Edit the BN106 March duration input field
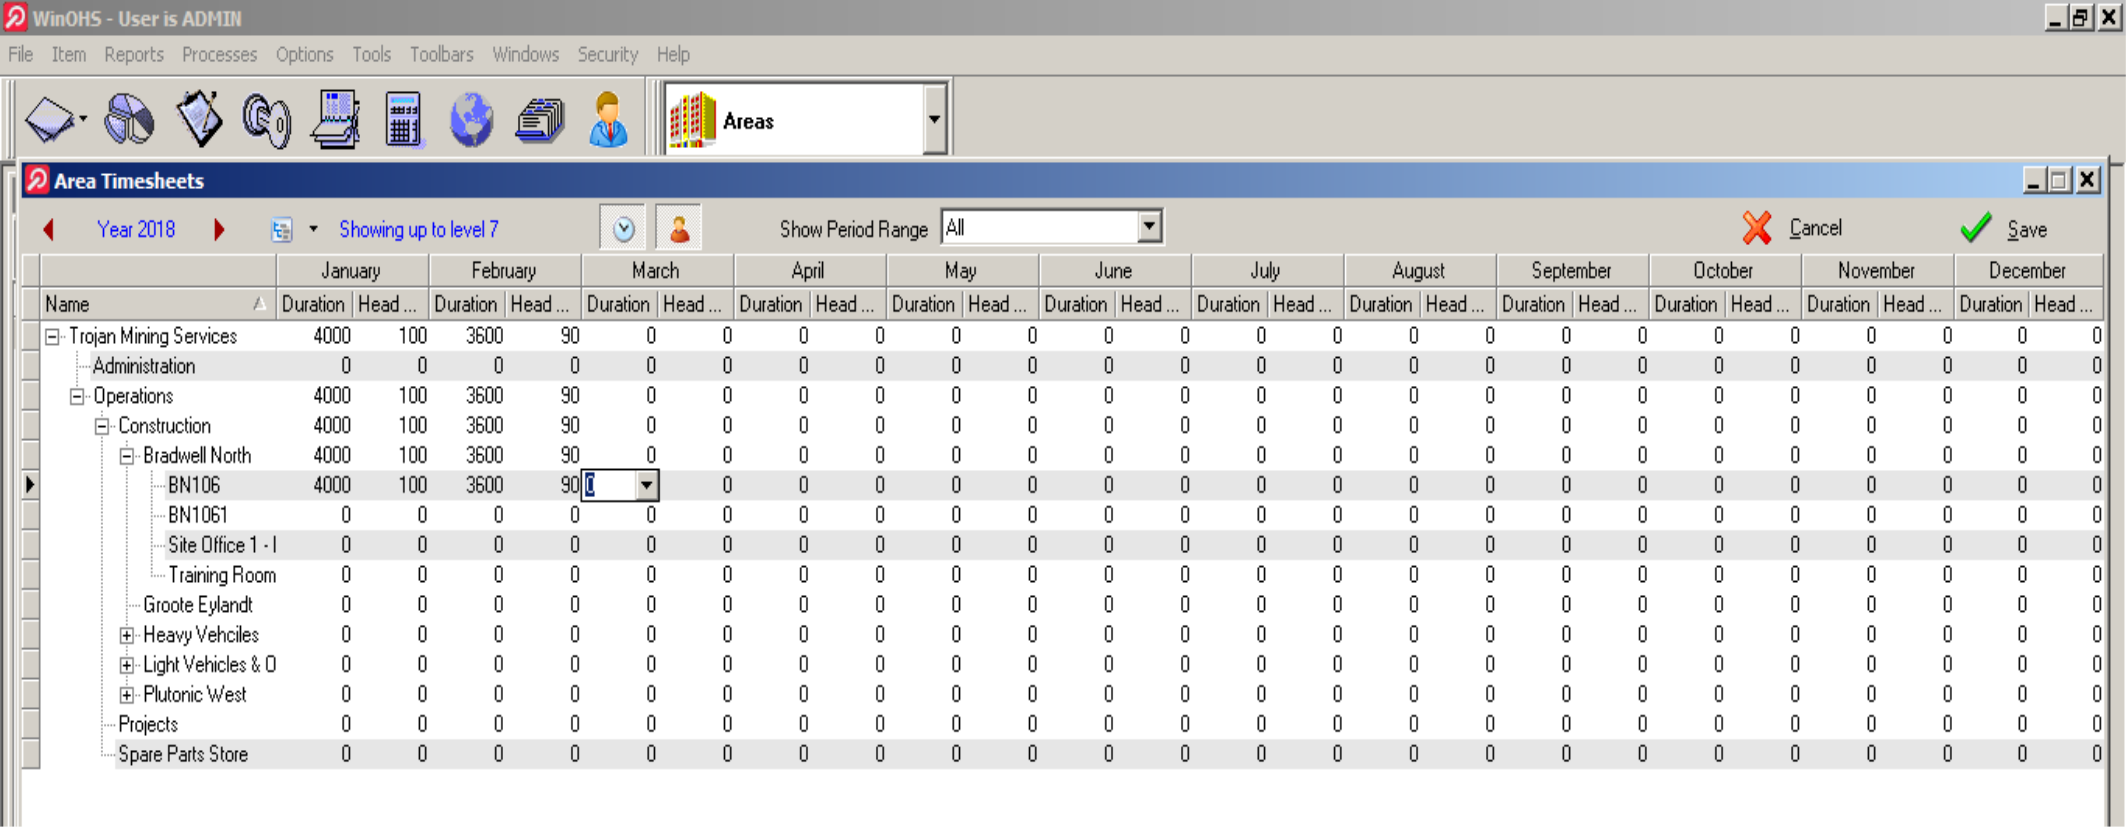Image resolution: width=2126 pixels, height=827 pixels. 609,485
